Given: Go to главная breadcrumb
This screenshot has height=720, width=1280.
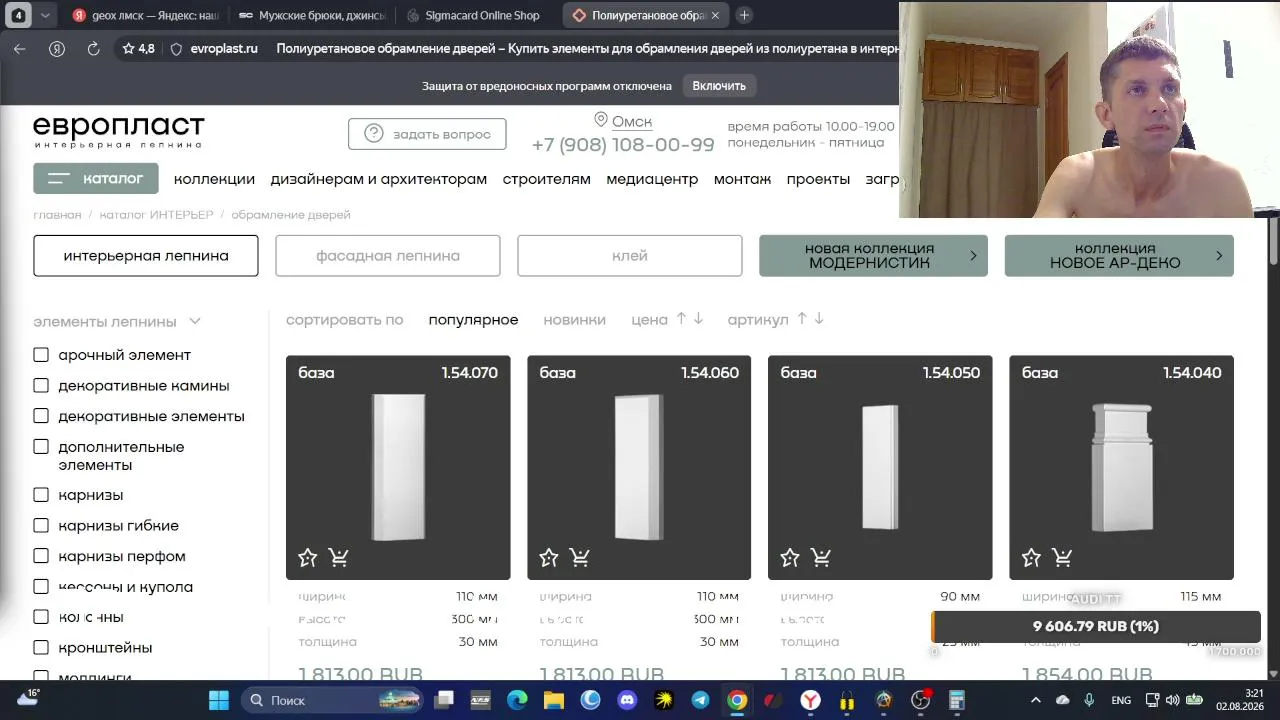Looking at the screenshot, I should tap(57, 215).
